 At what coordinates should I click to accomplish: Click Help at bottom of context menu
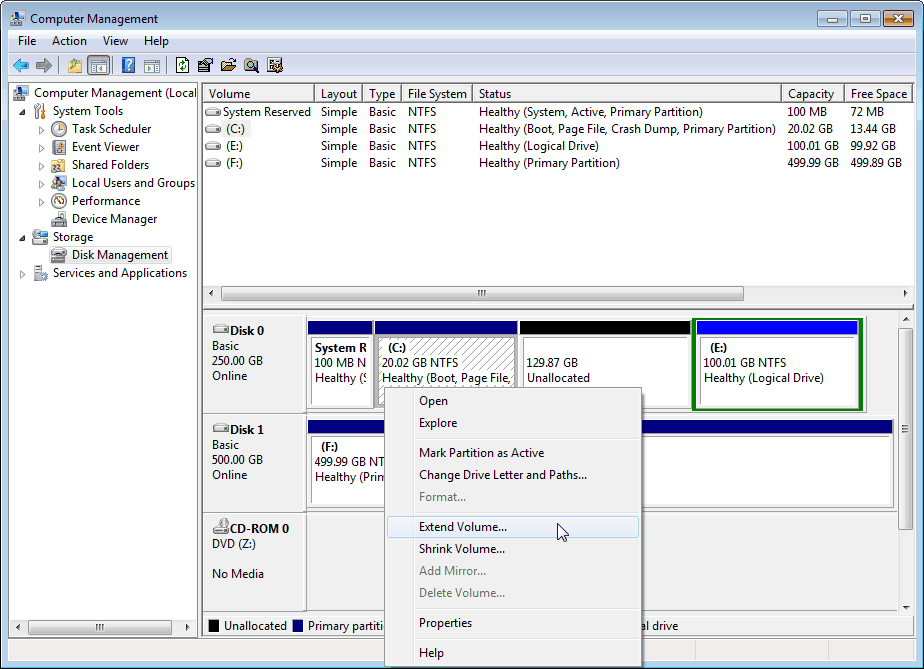512,653
